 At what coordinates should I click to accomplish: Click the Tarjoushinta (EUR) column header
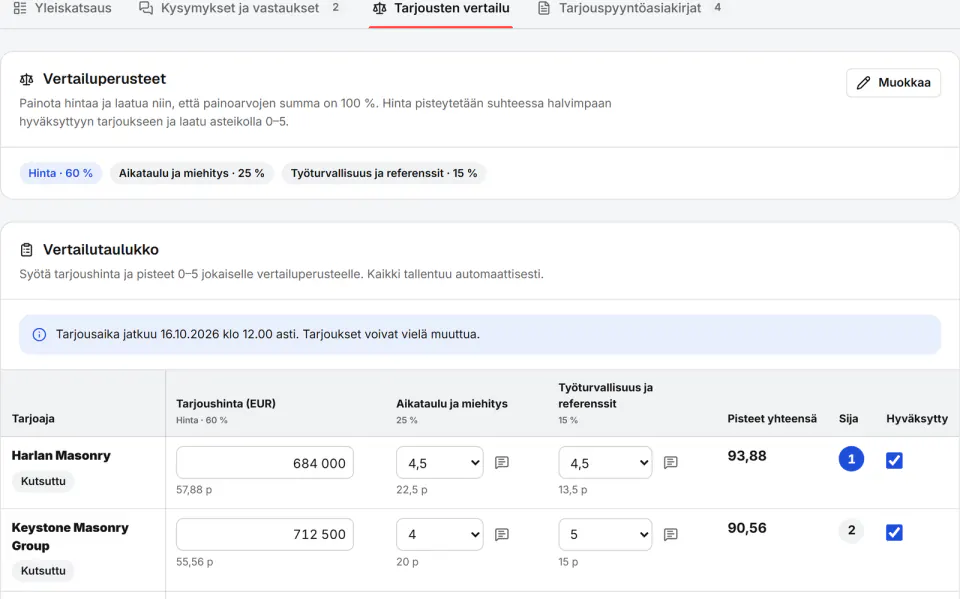[x=226, y=404]
